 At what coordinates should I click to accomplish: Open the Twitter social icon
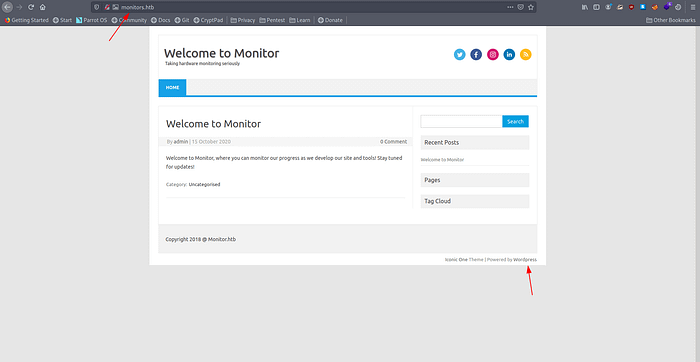pyautogui.click(x=459, y=54)
